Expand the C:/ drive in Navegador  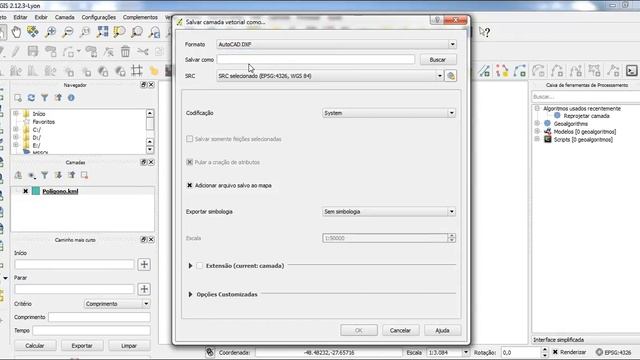point(16,129)
